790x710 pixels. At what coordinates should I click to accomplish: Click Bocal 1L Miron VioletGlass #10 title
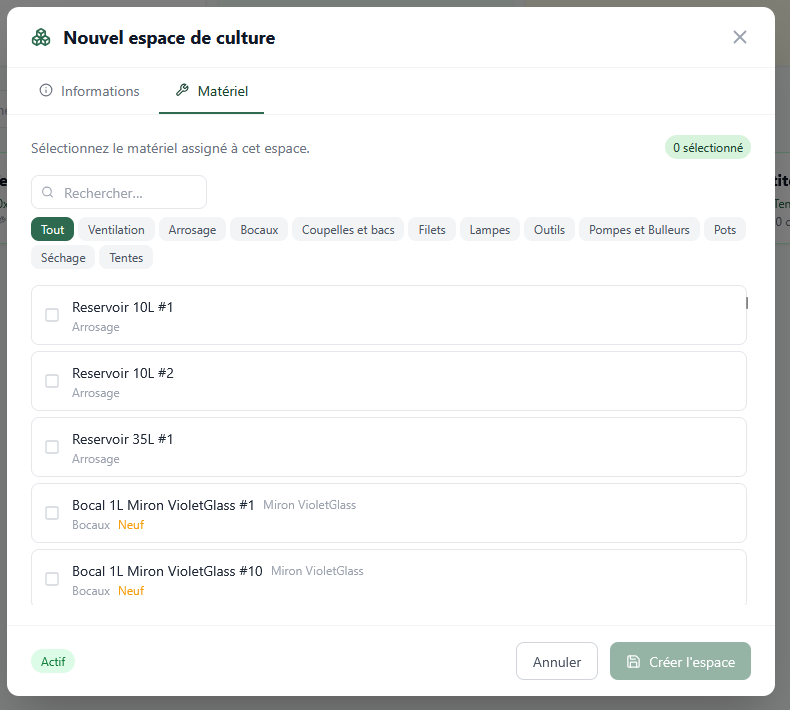(x=167, y=571)
